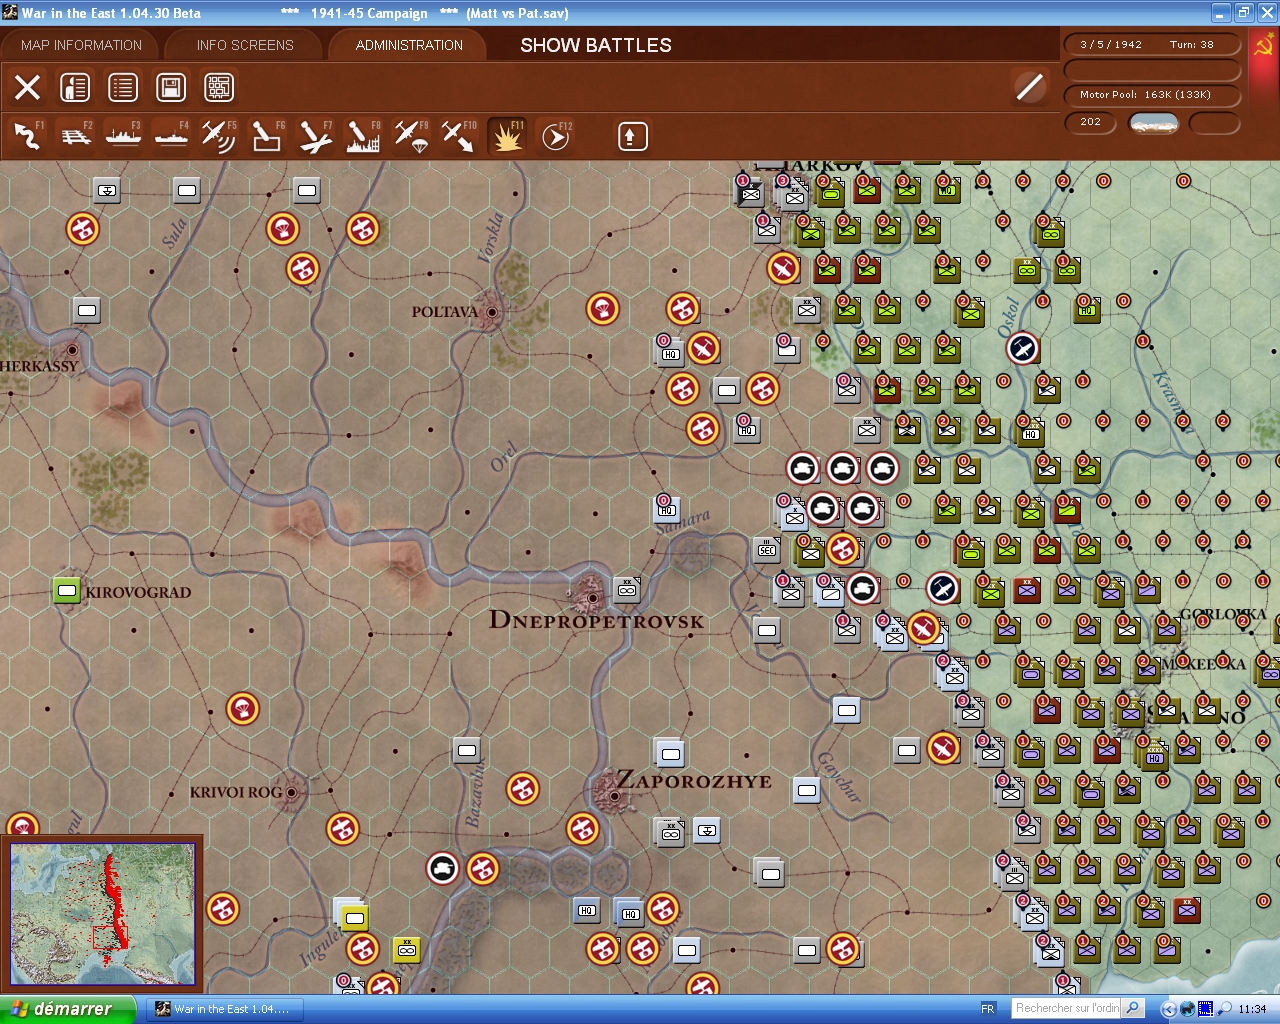Open the commander's report icon

[x=75, y=88]
